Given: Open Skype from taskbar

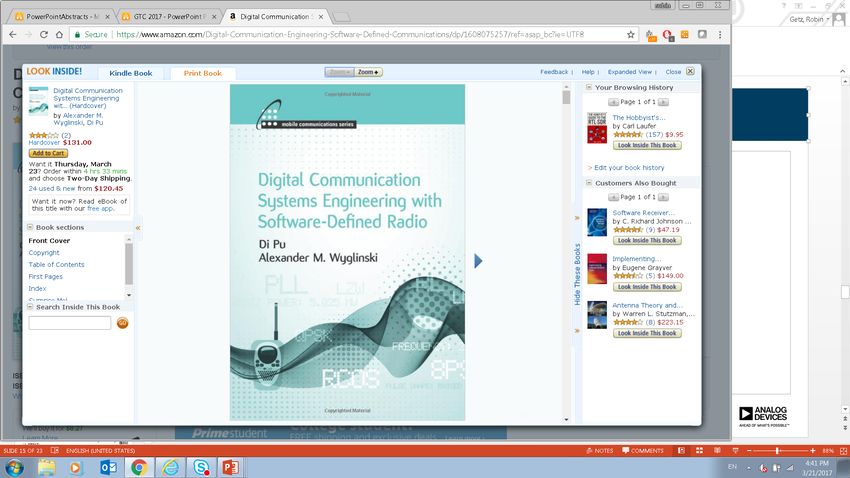Looking at the screenshot, I should pos(201,467).
